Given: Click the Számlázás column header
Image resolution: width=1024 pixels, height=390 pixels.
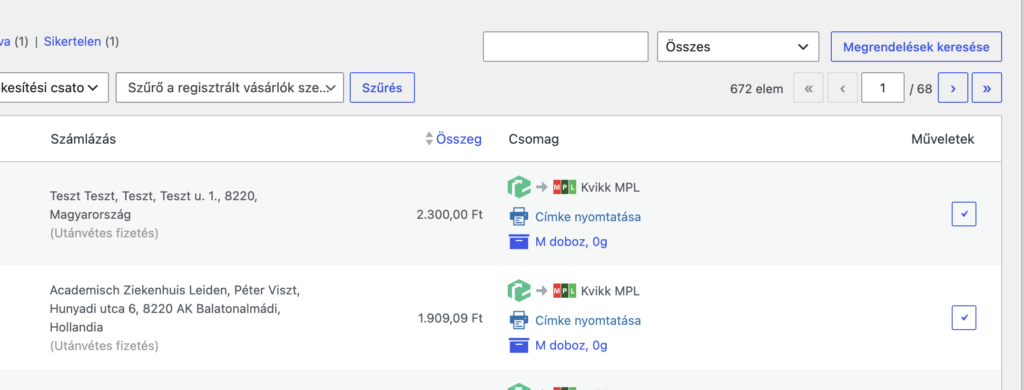Looking at the screenshot, I should pyautogui.click(x=84, y=139).
